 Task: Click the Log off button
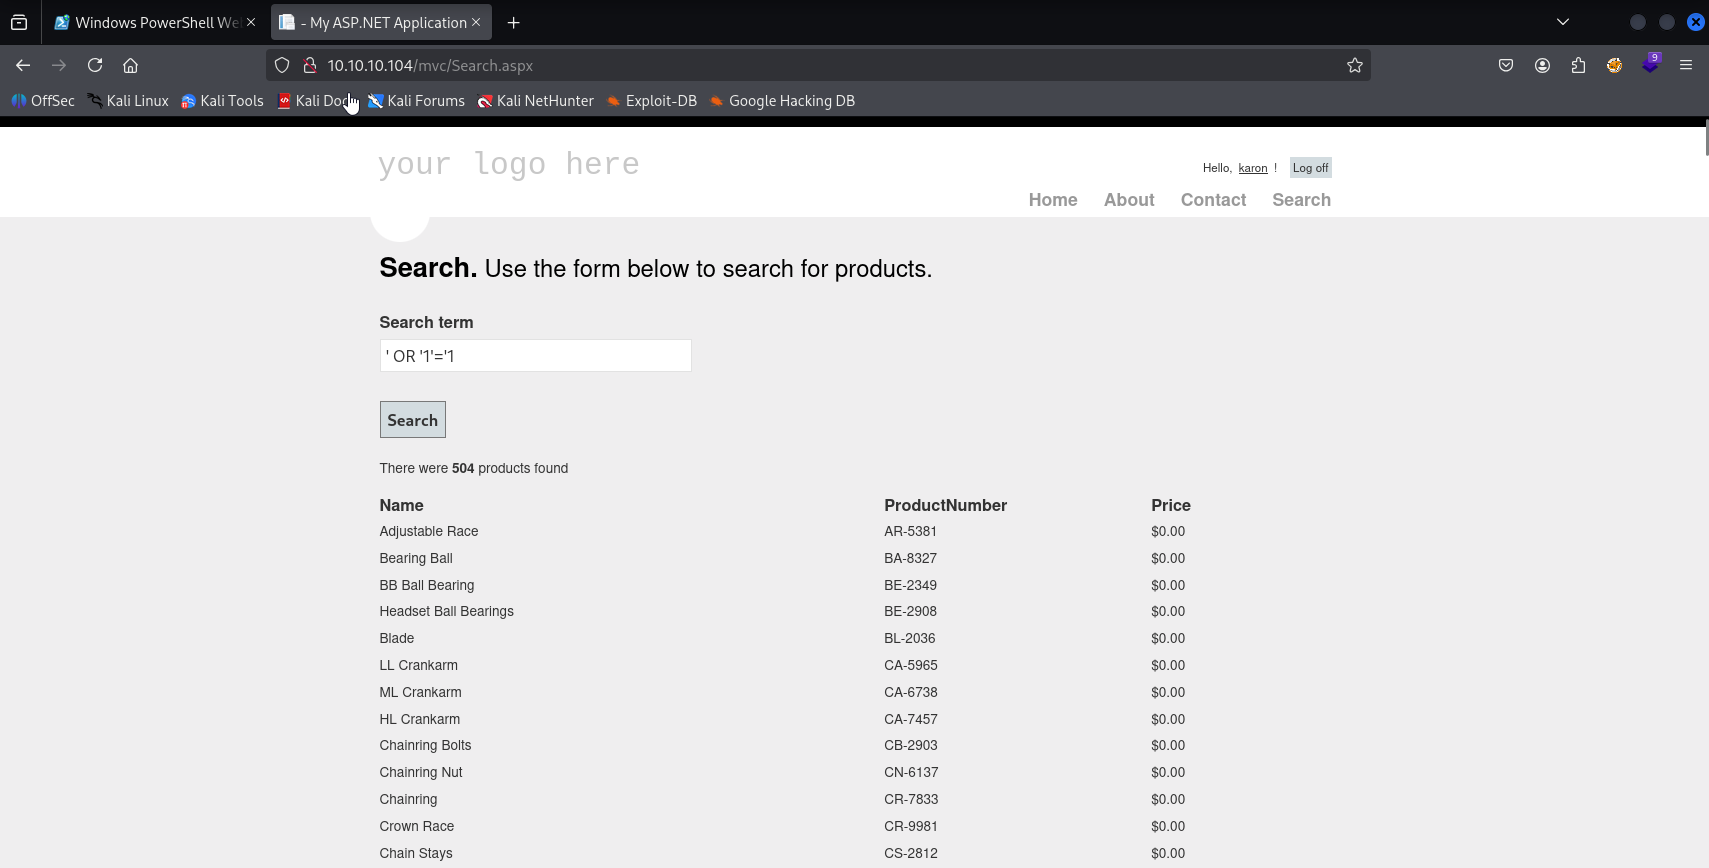(x=1310, y=168)
